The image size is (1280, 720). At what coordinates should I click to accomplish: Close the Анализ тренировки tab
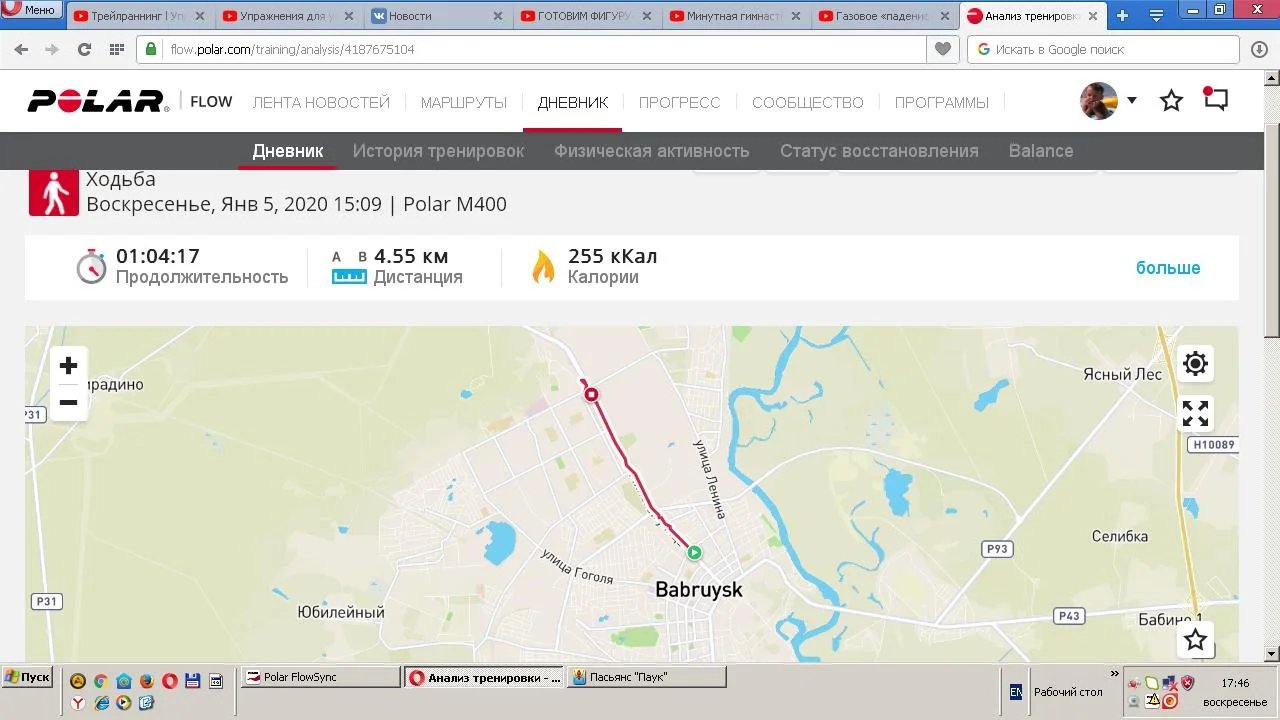click(x=1092, y=16)
